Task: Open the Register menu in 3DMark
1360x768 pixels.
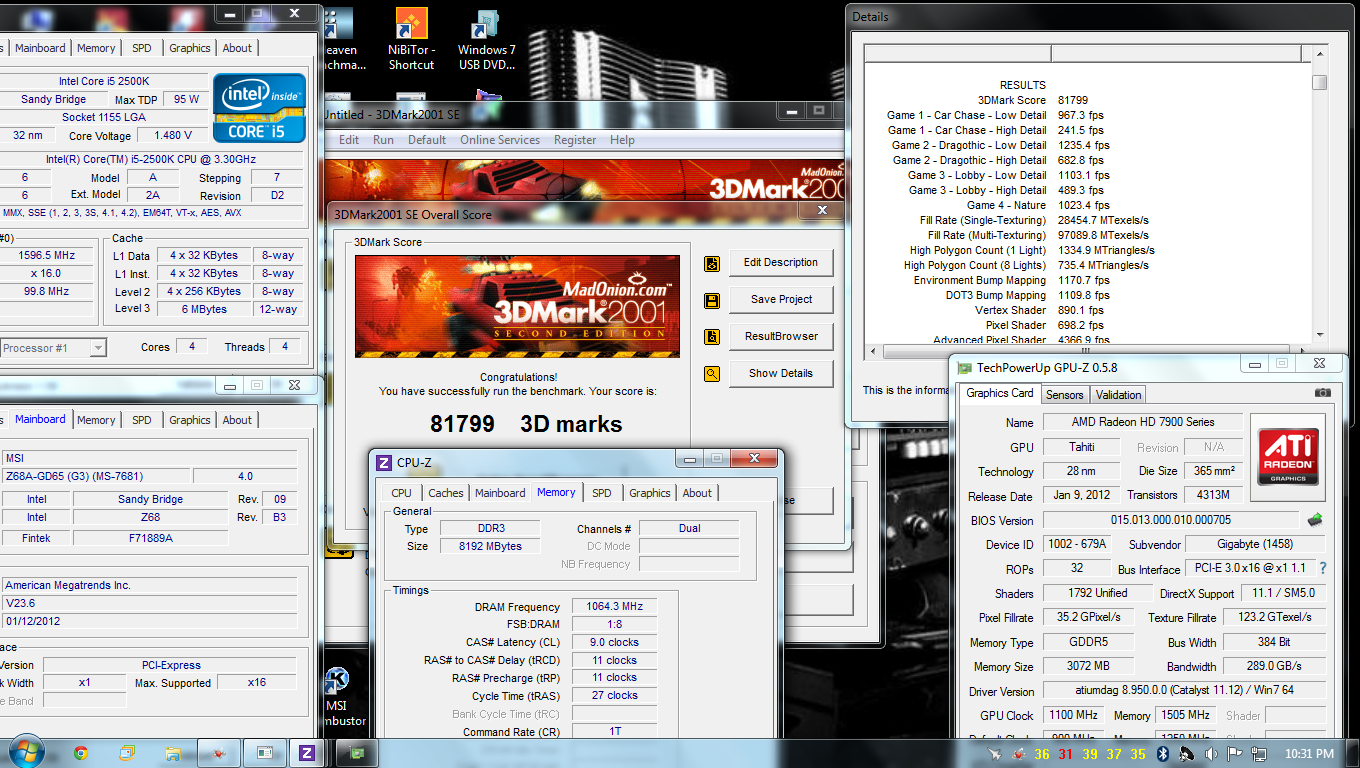Action: pyautogui.click(x=575, y=140)
